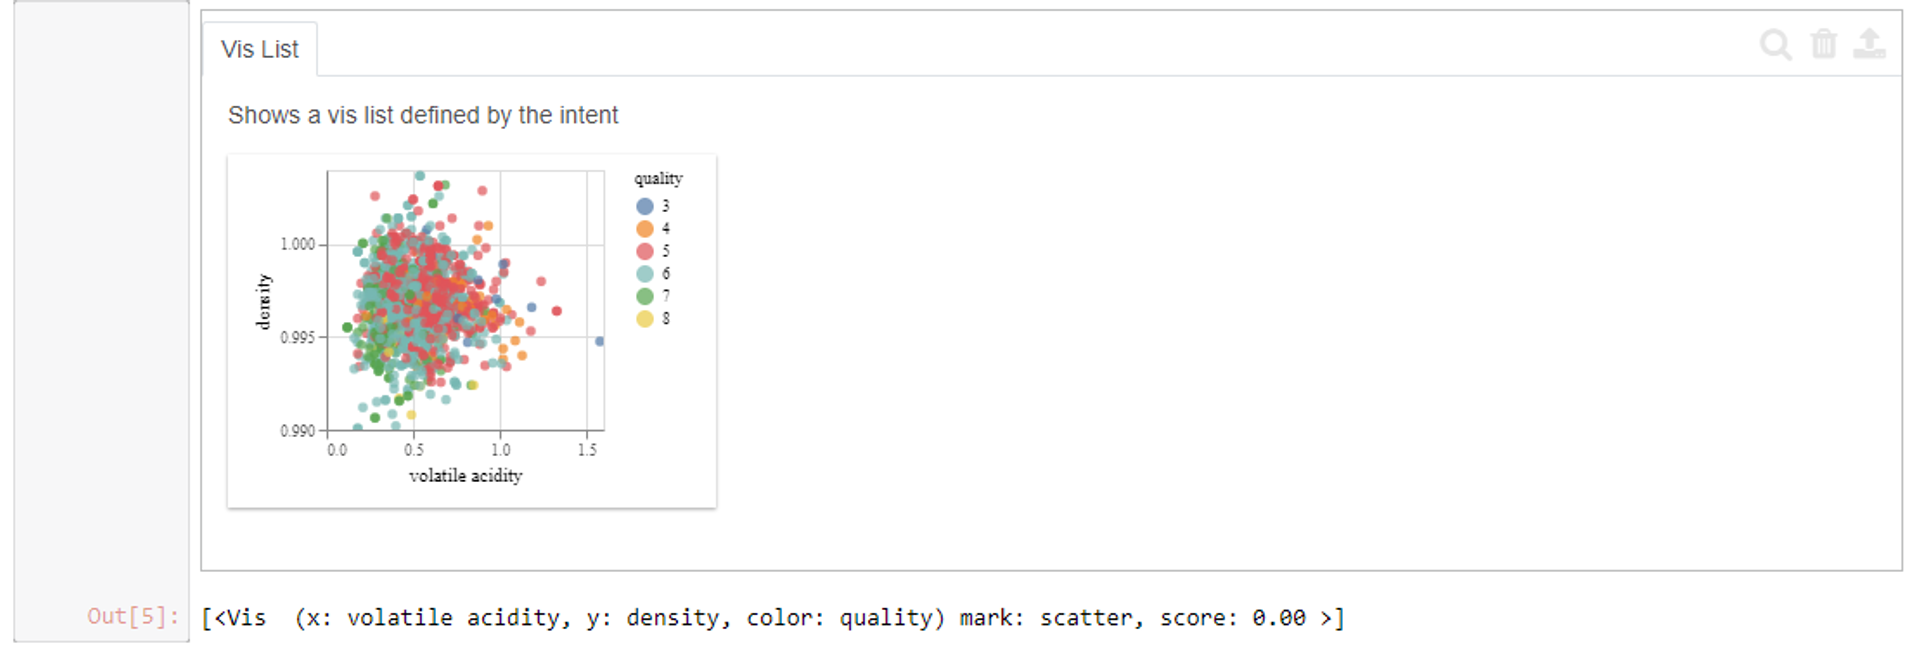Select the quality 7 legend swatch
The width and height of the screenshot is (1920, 649).
(x=645, y=296)
